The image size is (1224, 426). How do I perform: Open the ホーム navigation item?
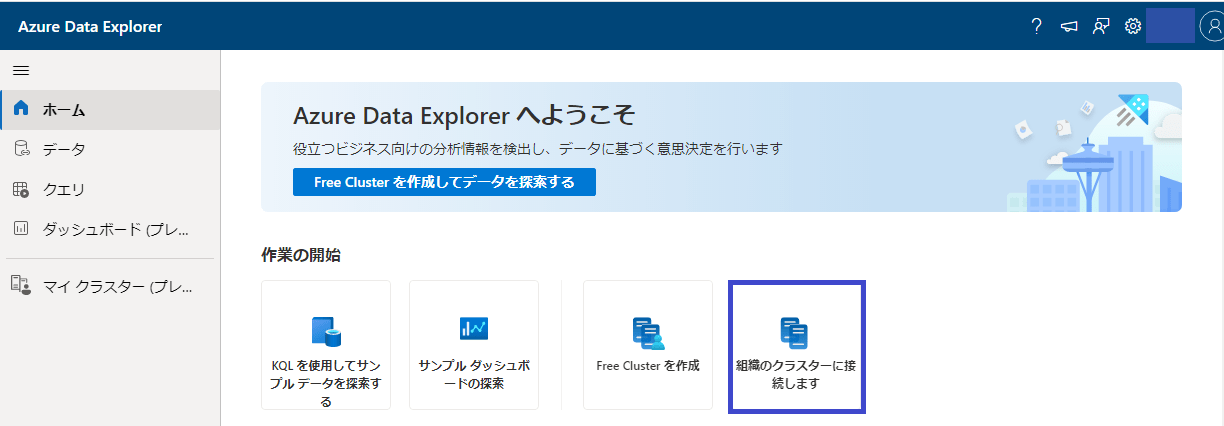(x=110, y=110)
